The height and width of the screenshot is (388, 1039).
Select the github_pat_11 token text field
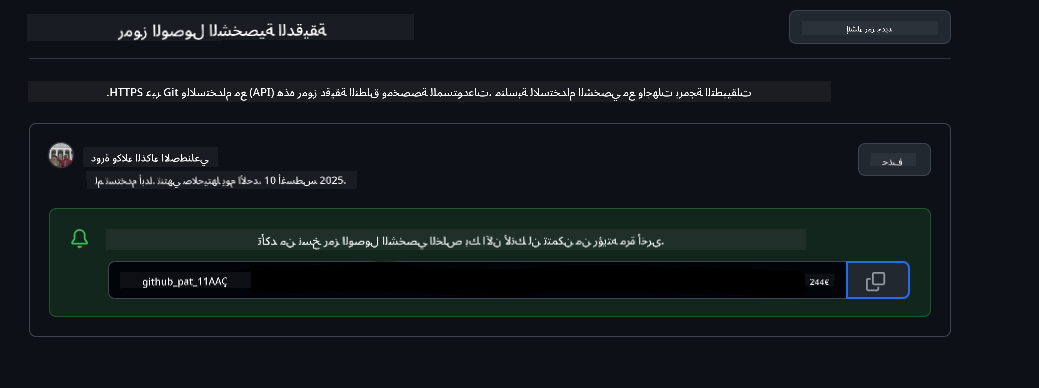[477, 280]
